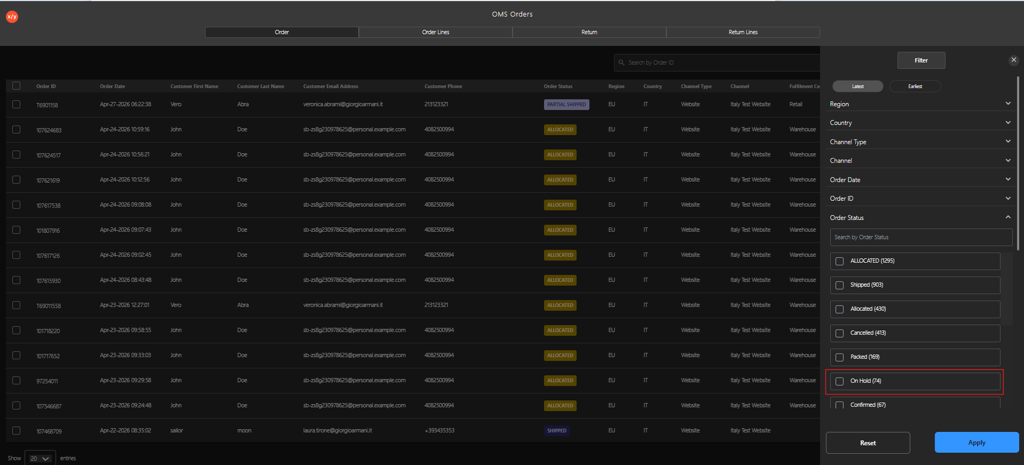
Task: Select the row checkbox for order 107468709
Action: 16,431
